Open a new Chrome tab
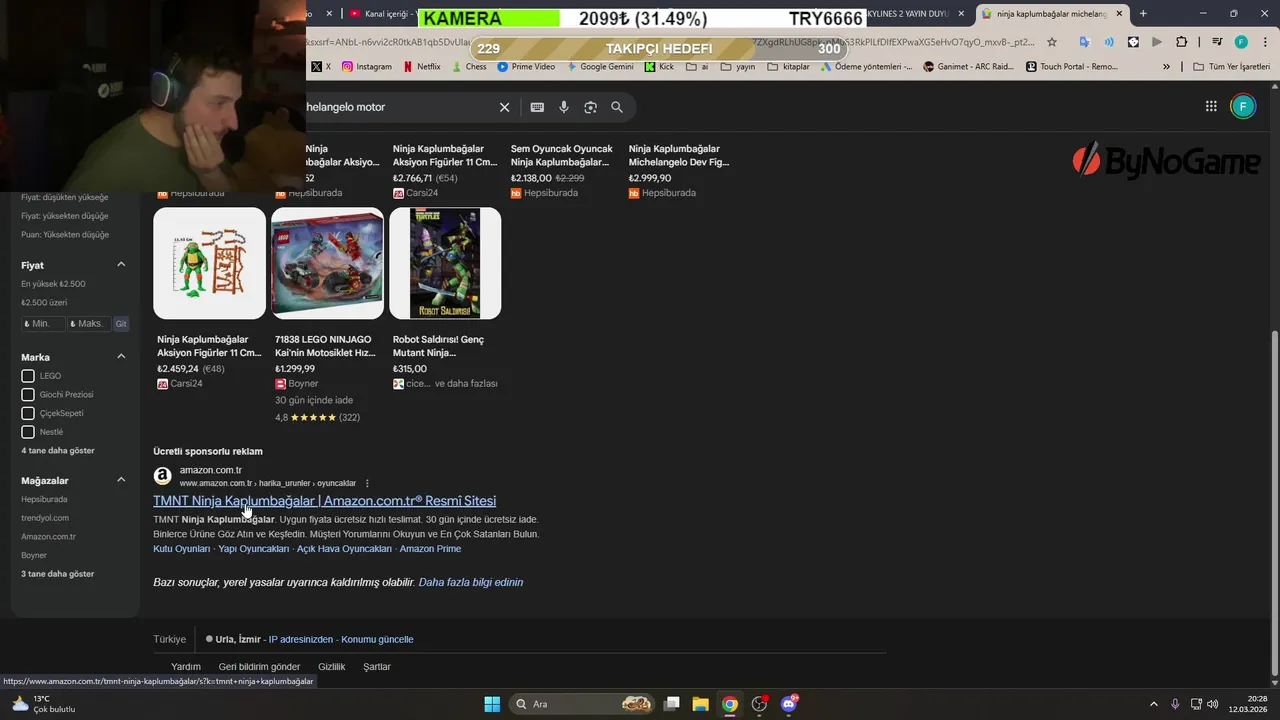 [x=1143, y=14]
